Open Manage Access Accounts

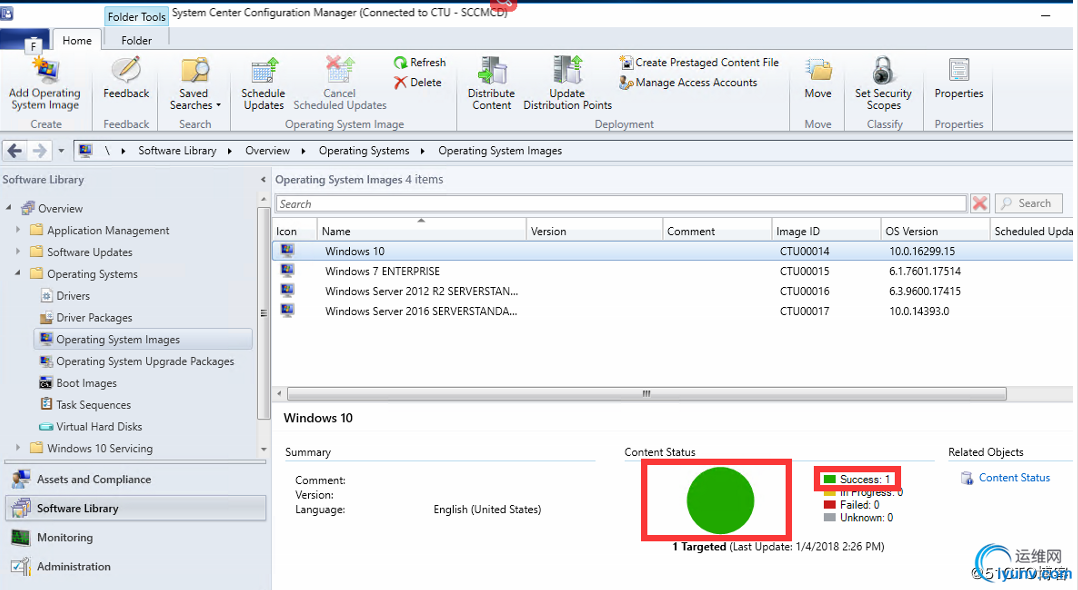(x=688, y=83)
